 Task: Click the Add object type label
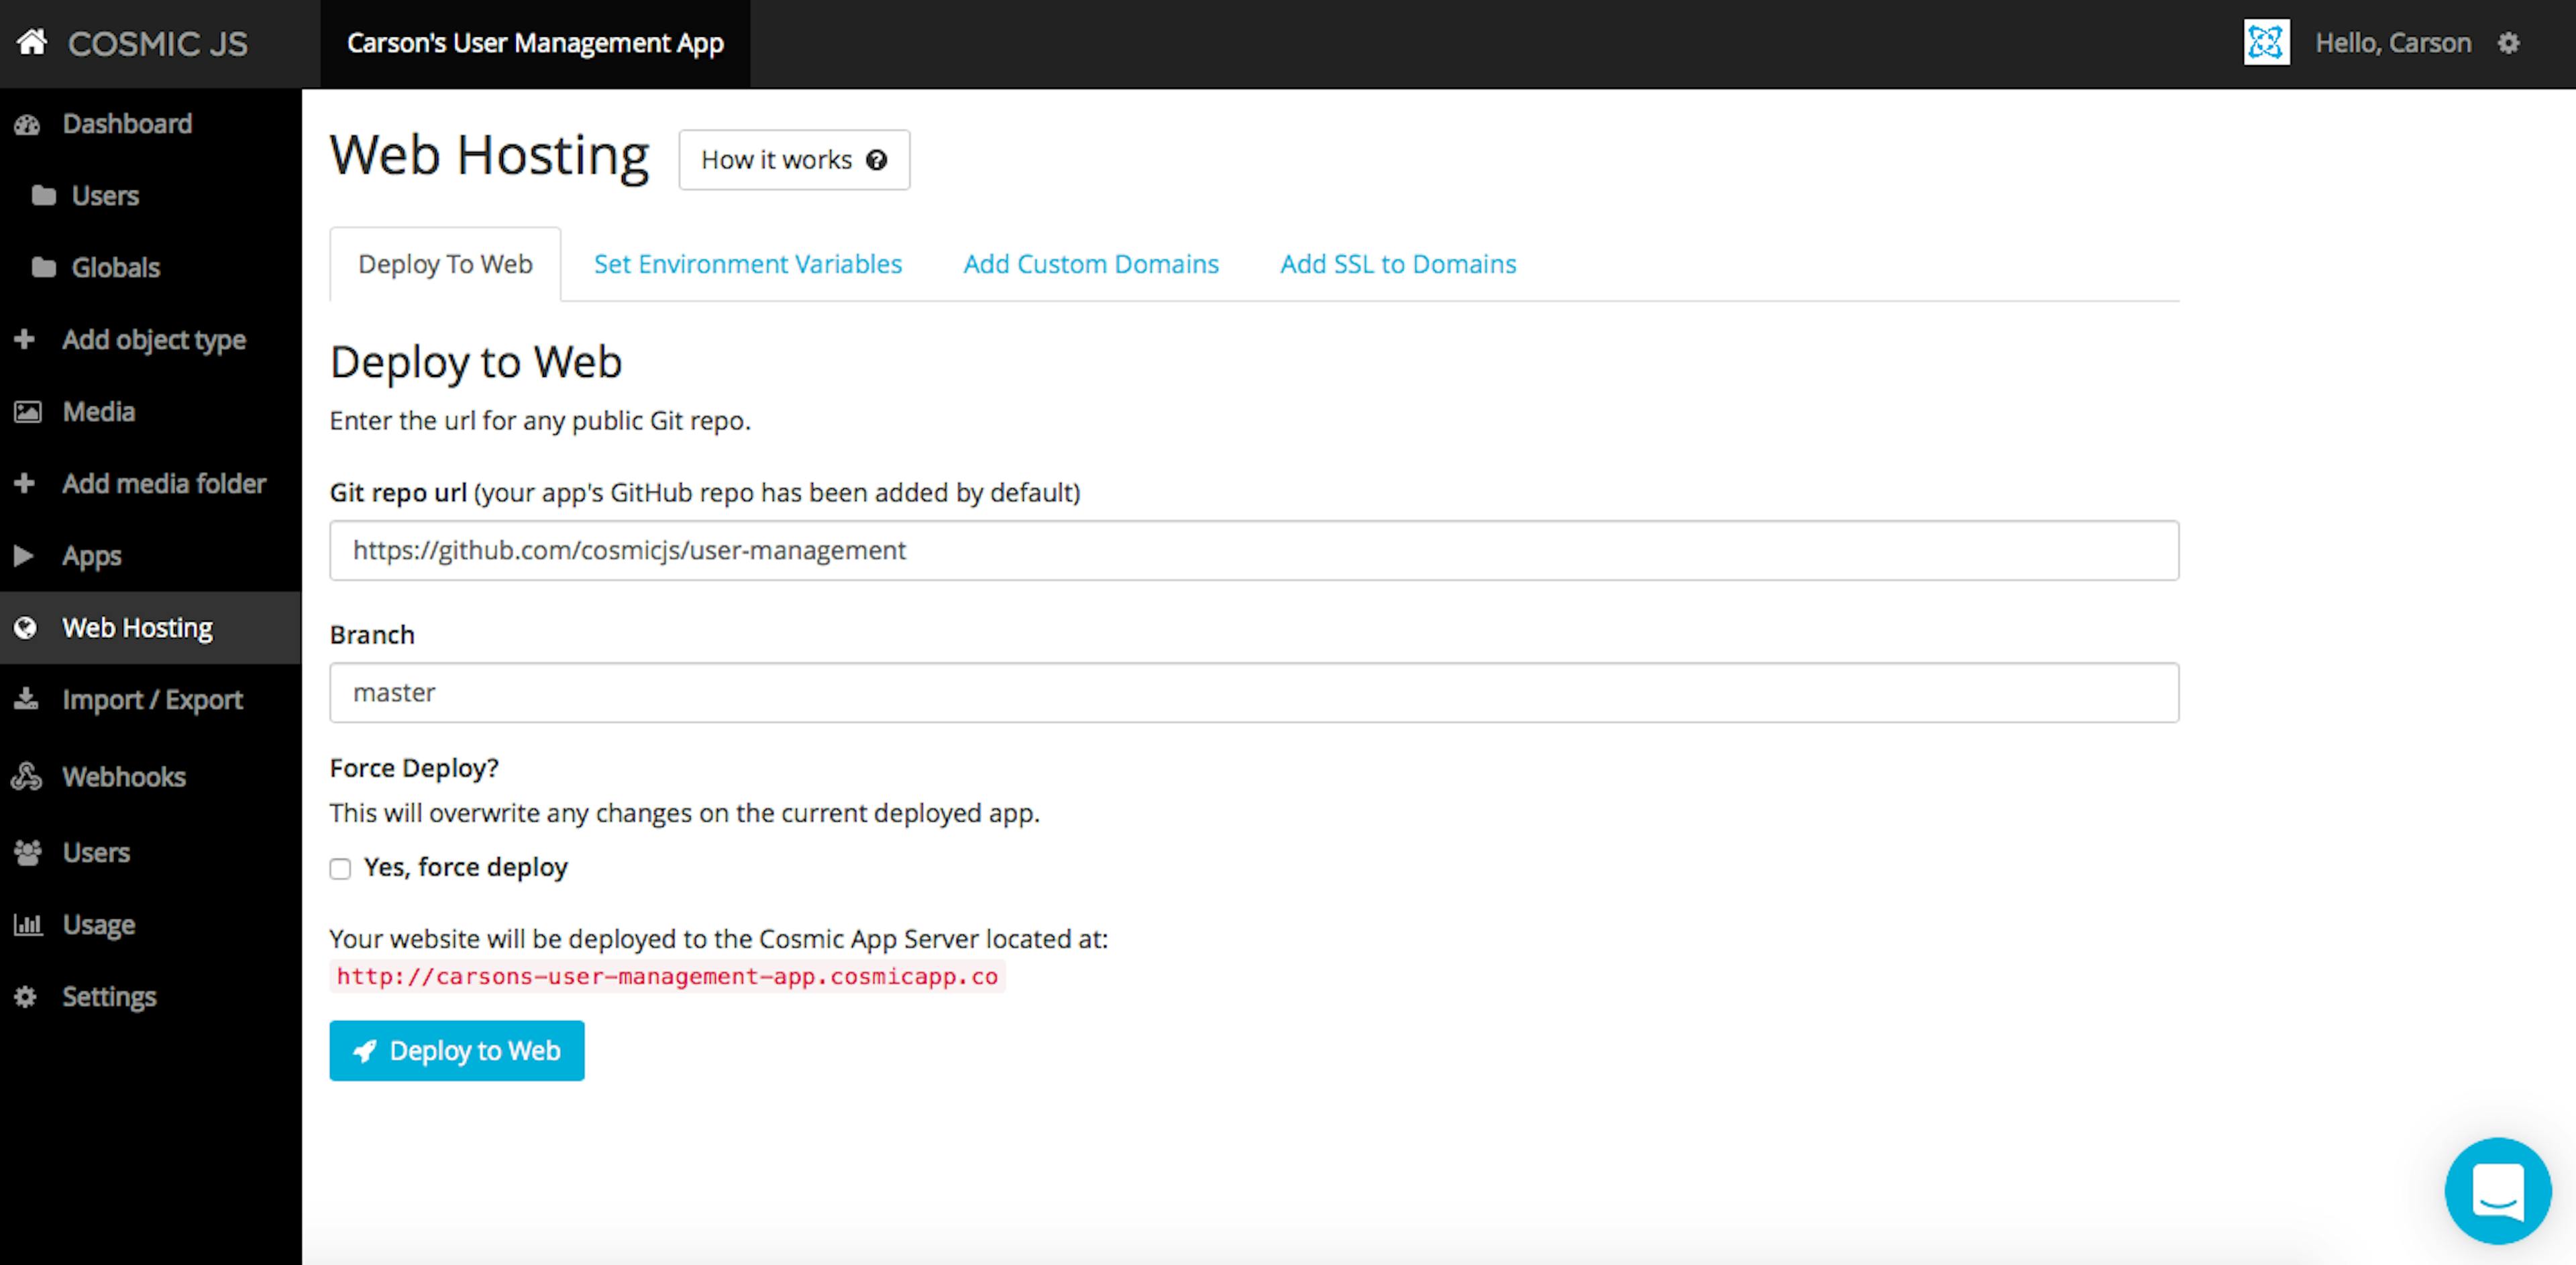[153, 340]
